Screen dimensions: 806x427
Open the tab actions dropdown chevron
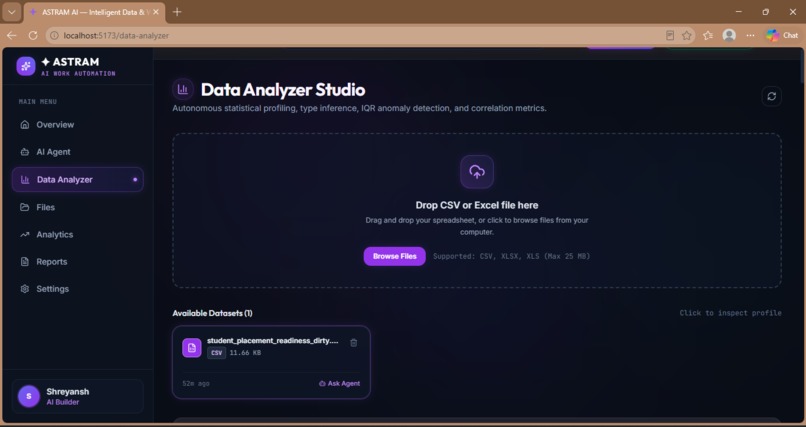tap(11, 12)
